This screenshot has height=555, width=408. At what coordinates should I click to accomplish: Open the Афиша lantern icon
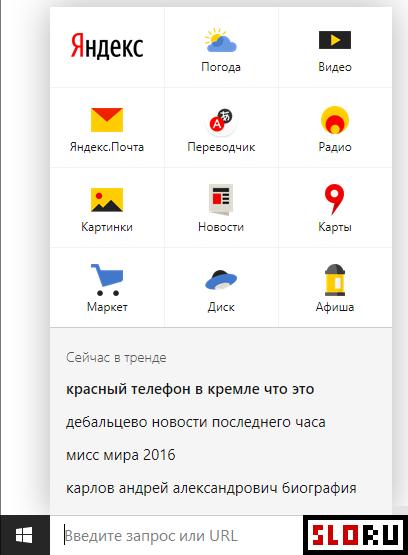coord(335,280)
